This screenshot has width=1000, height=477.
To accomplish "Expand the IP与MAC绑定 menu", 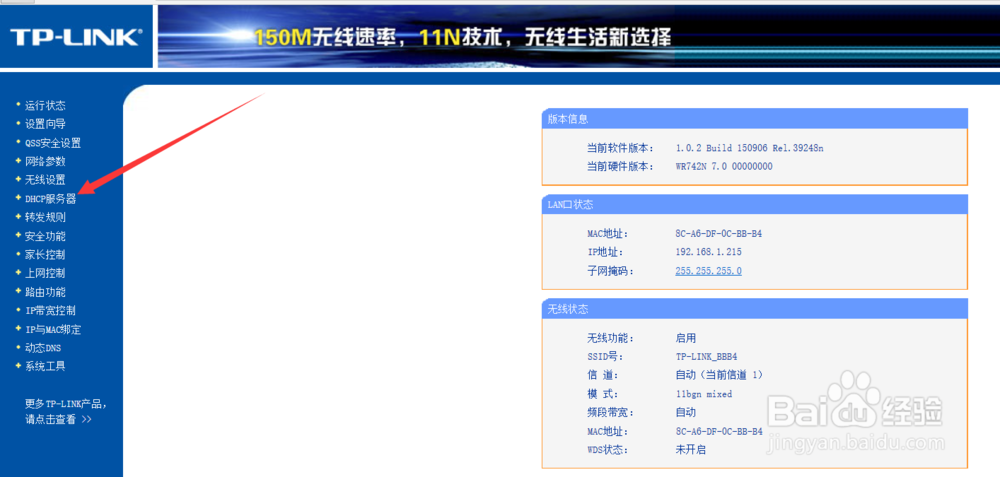I will [x=53, y=330].
